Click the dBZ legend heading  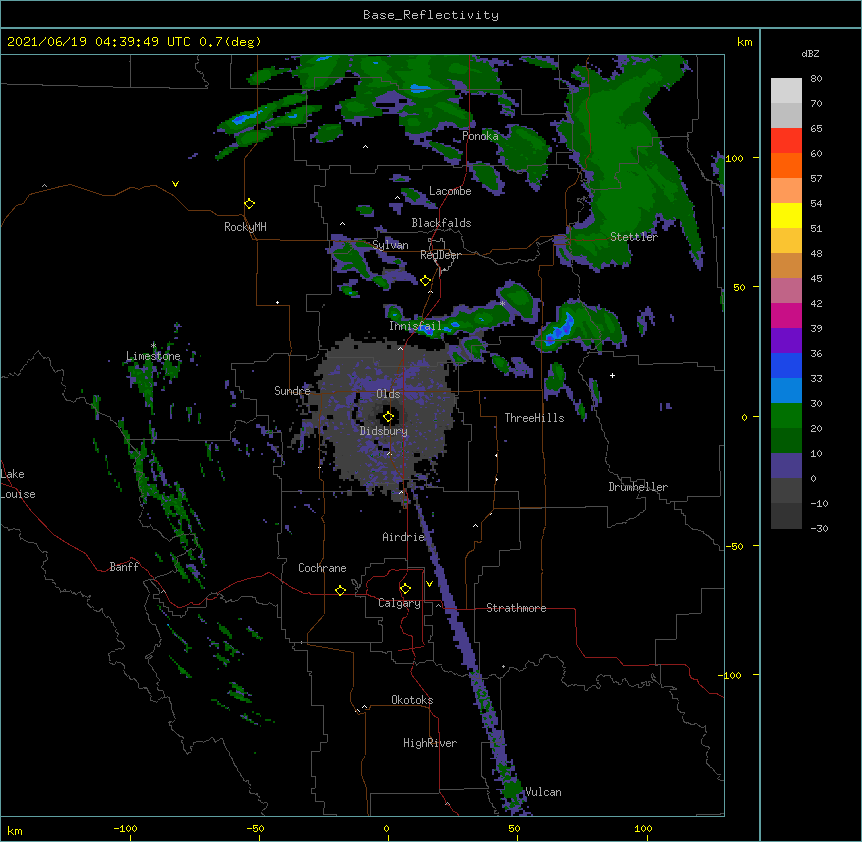coord(810,53)
